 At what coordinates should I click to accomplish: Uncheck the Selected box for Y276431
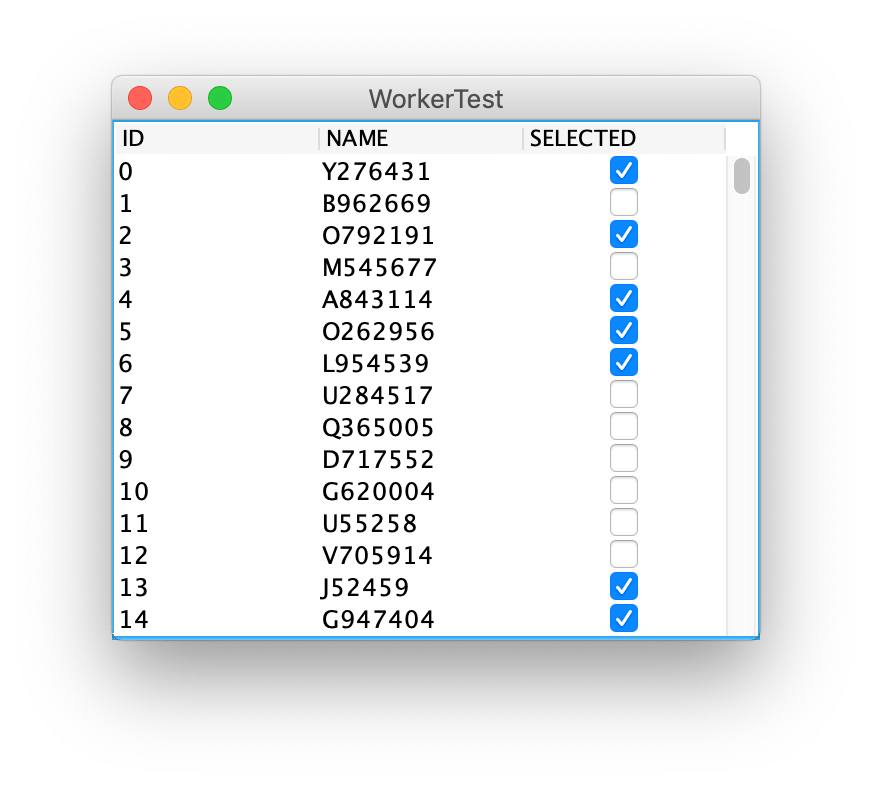[x=623, y=170]
